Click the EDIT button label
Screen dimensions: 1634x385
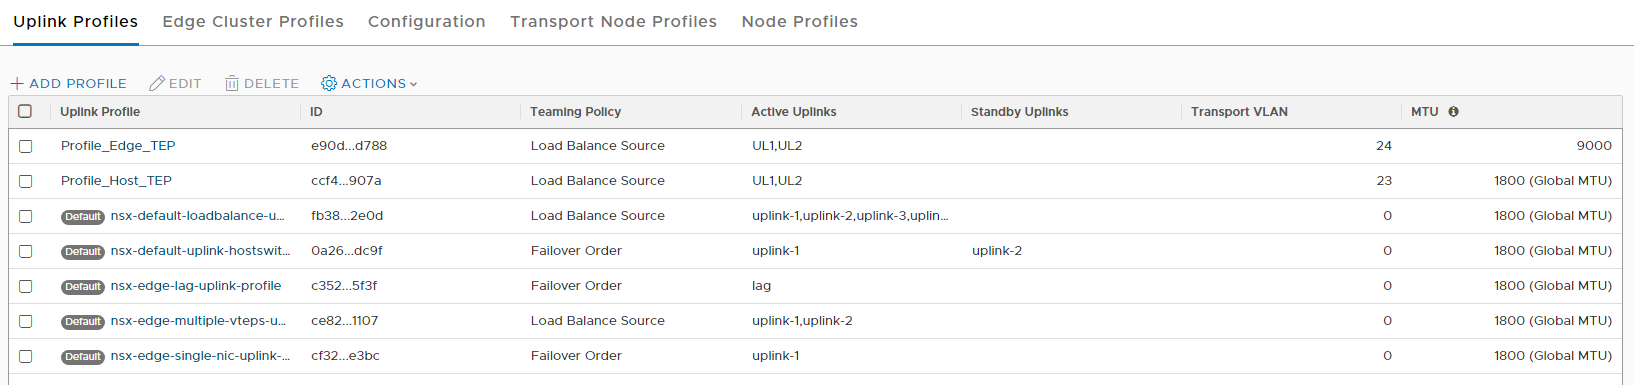click(185, 84)
